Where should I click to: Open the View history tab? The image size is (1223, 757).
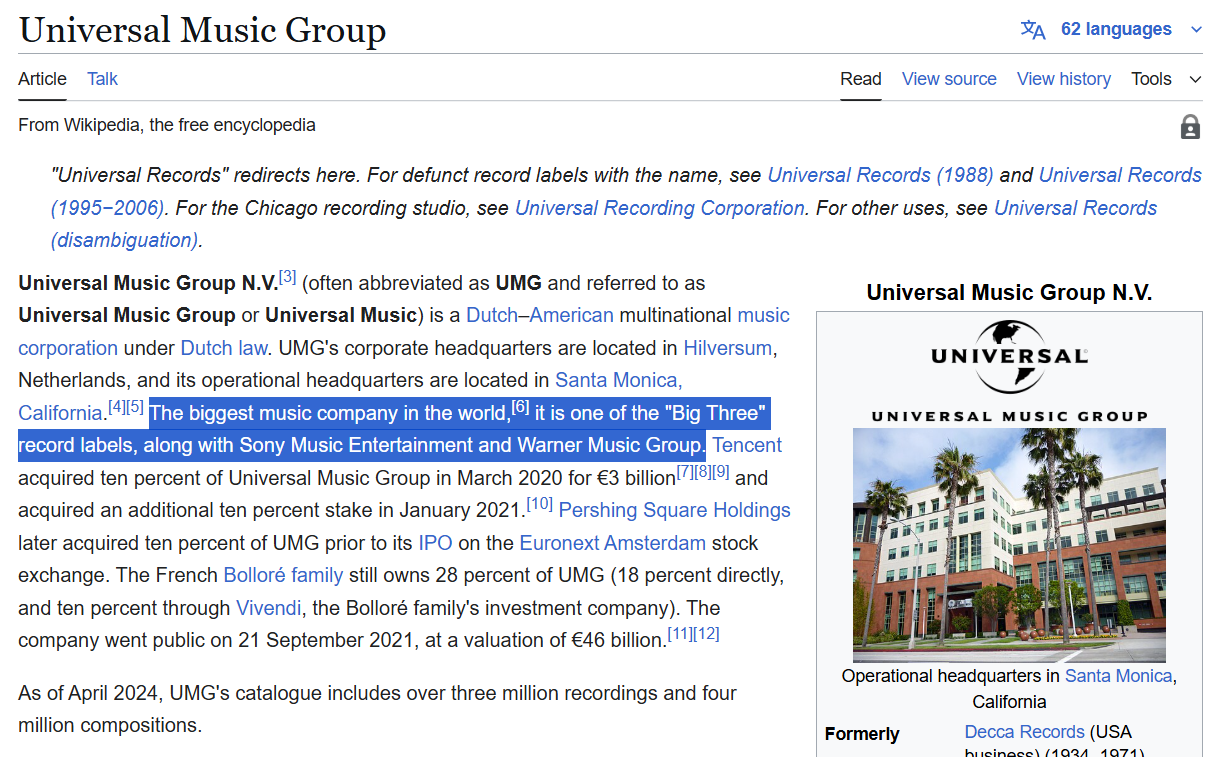[x=1064, y=79]
